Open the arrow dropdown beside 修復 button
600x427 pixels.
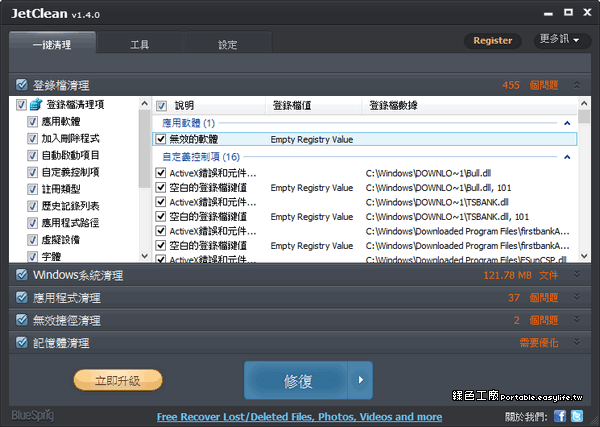(x=360, y=380)
